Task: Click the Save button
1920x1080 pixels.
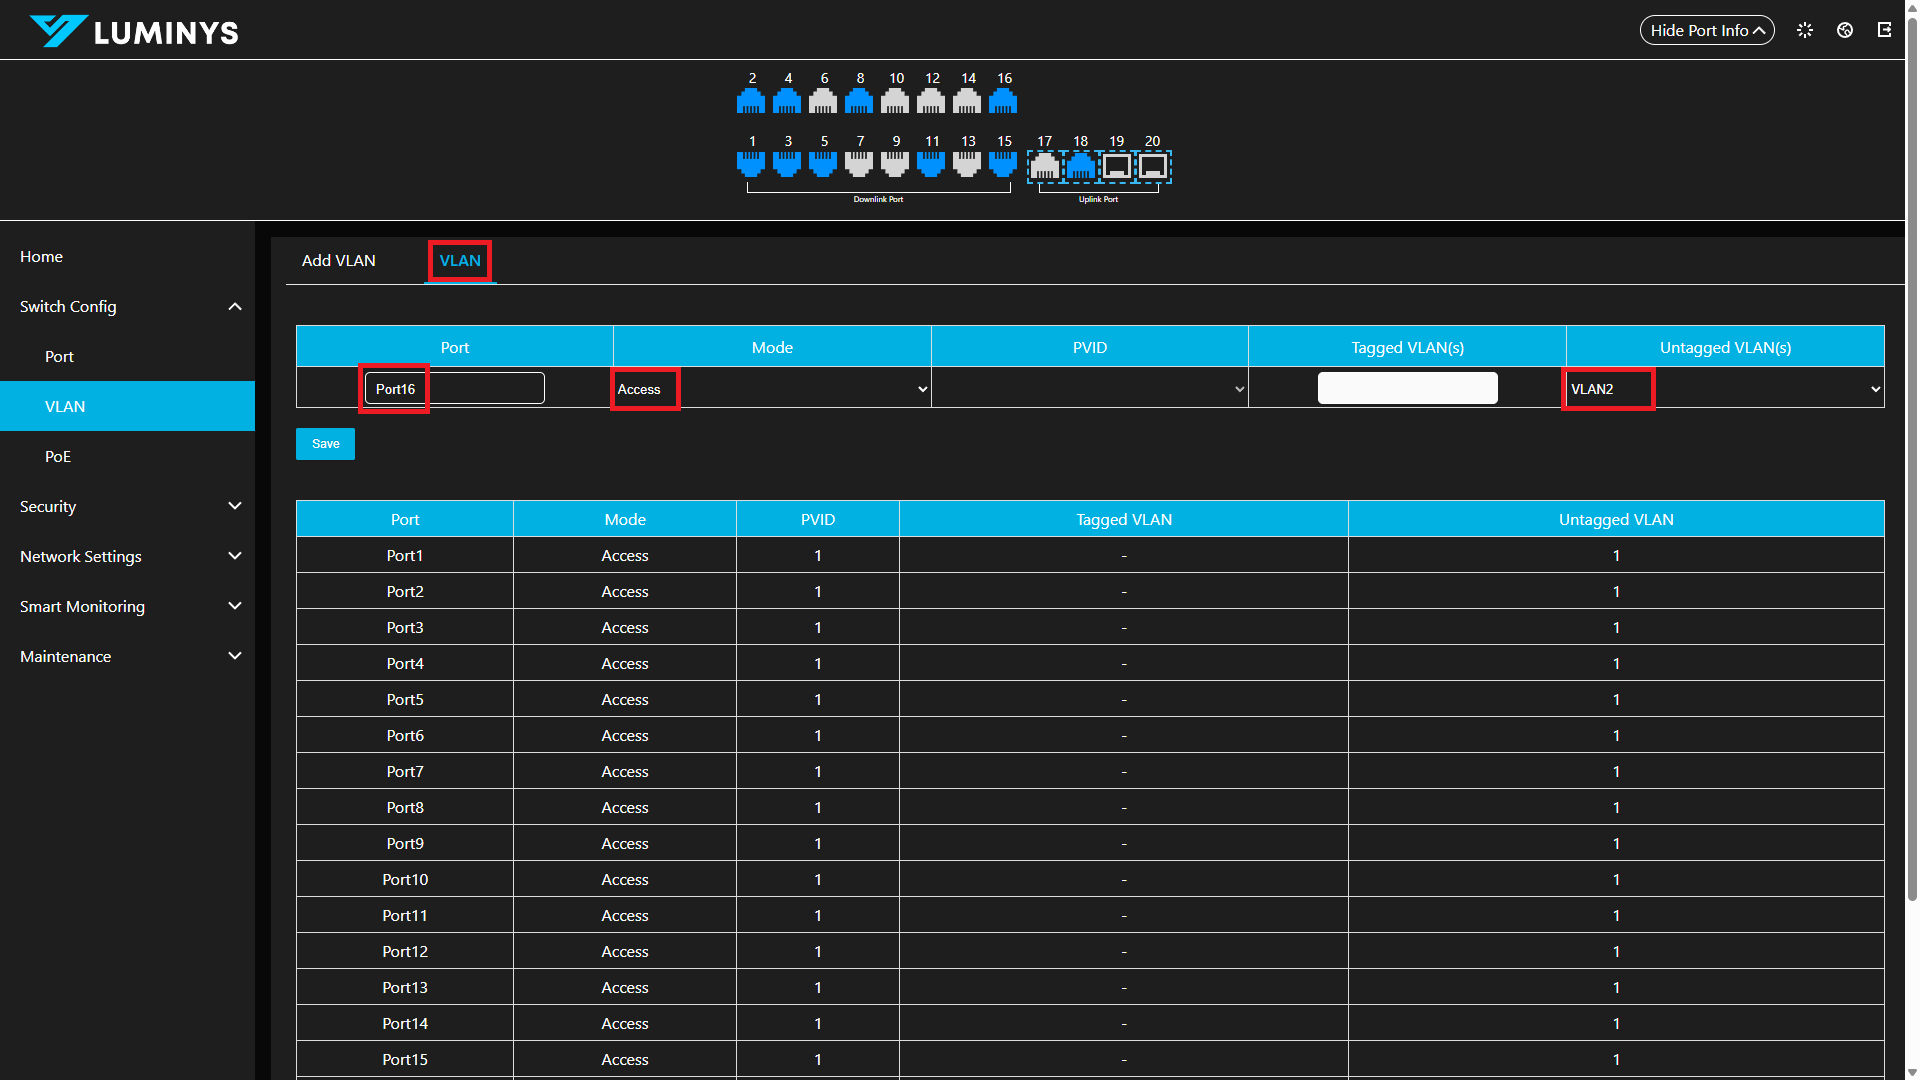Action: (325, 444)
